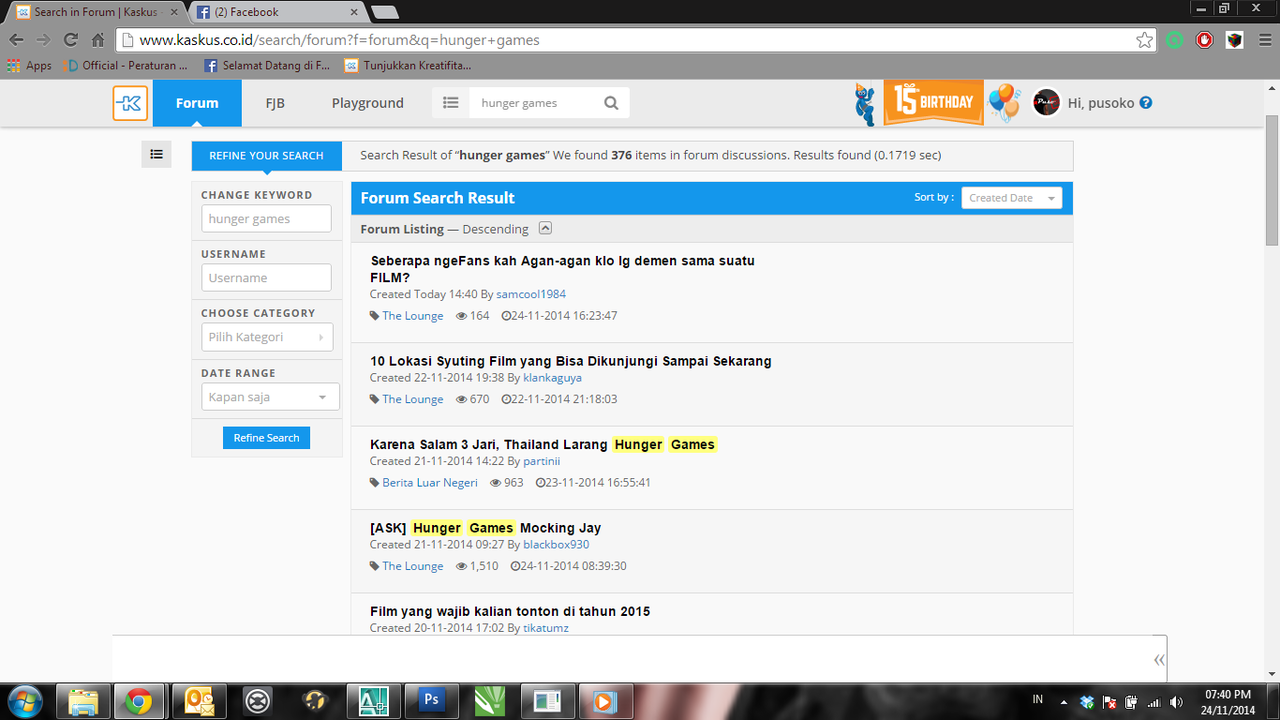Open Outlook from the taskbar
The image size is (1280, 720).
click(198, 701)
